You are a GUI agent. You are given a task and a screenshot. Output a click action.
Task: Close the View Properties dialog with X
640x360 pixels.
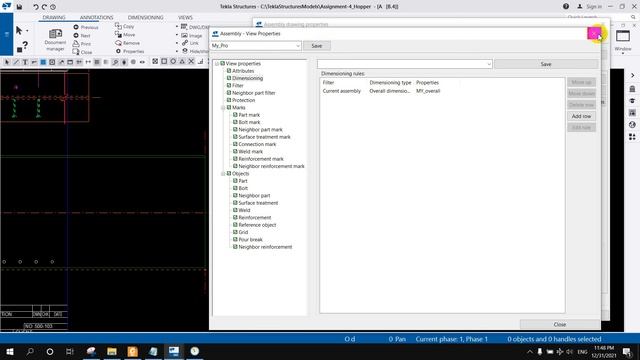pyautogui.click(x=594, y=33)
